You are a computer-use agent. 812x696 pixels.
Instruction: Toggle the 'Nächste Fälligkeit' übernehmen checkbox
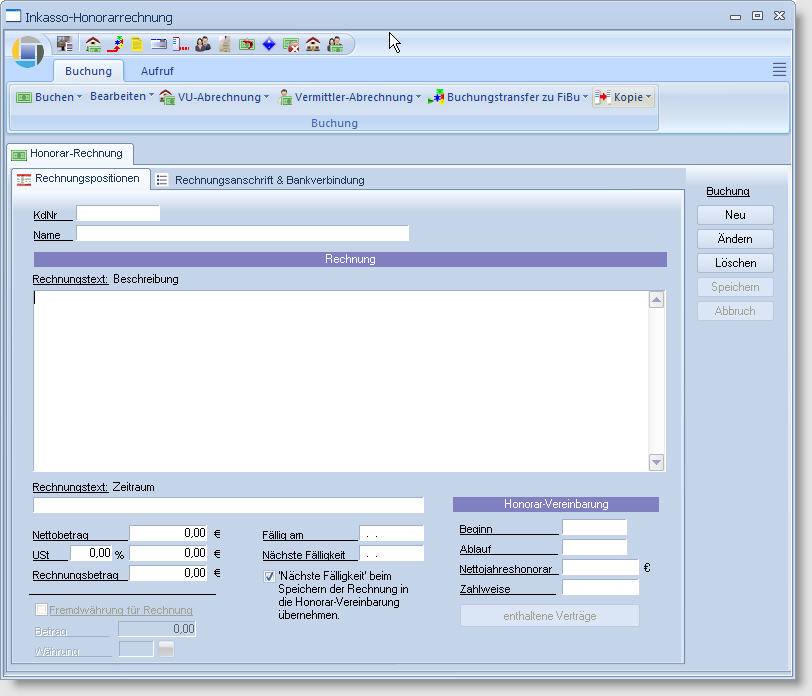[269, 577]
